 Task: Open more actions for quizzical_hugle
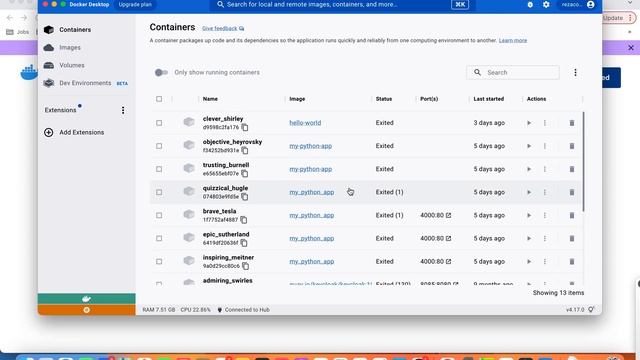tap(544, 192)
